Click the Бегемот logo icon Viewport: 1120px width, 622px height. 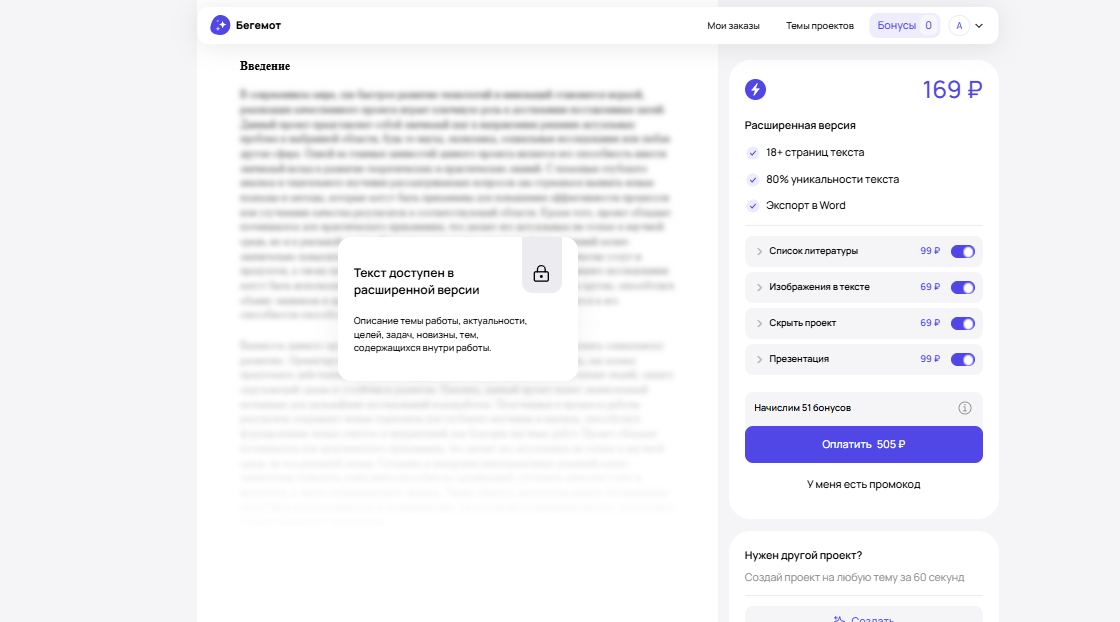point(220,25)
